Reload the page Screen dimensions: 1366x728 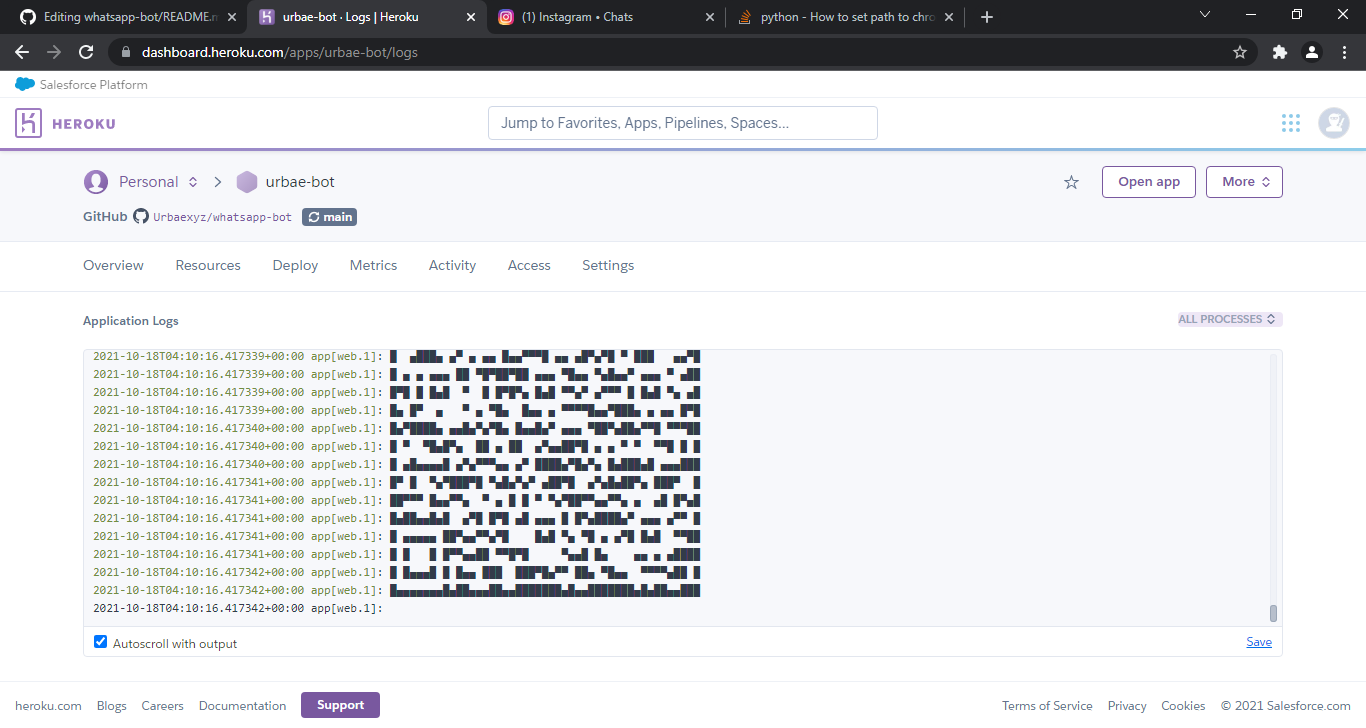coord(86,52)
